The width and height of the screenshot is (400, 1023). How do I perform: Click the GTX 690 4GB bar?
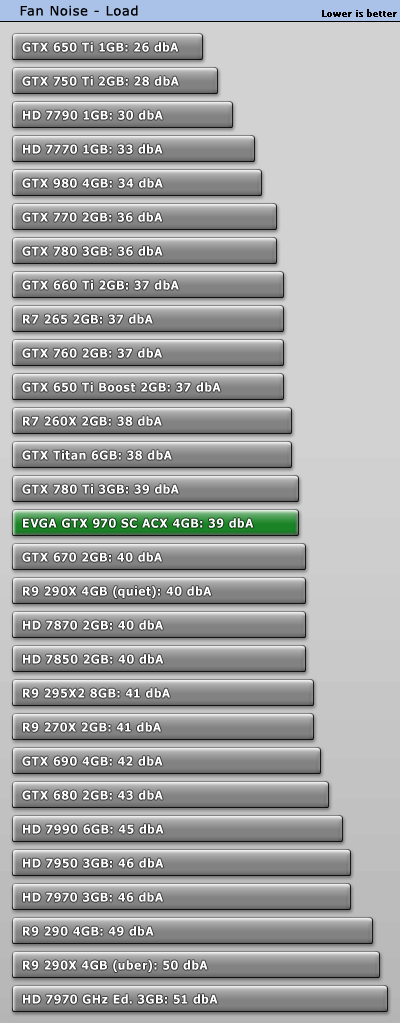coord(166,761)
